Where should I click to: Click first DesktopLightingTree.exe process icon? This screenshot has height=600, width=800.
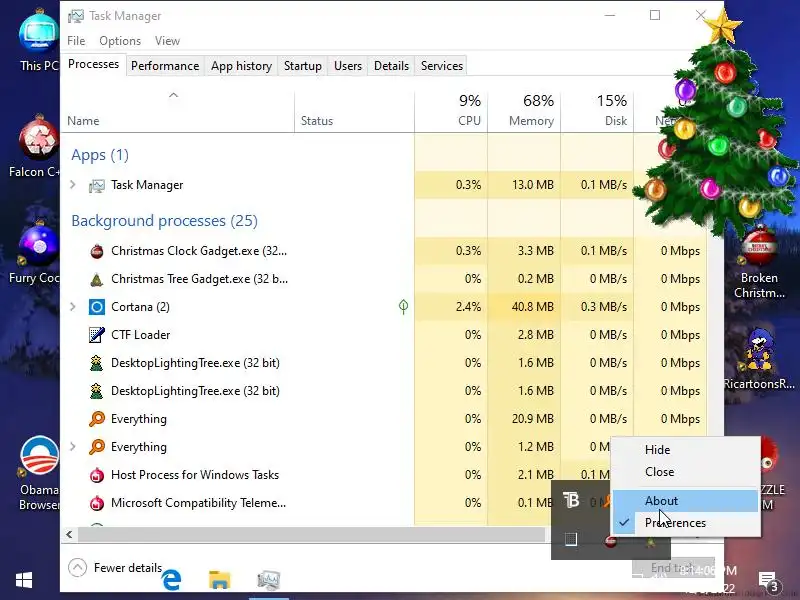(x=96, y=363)
